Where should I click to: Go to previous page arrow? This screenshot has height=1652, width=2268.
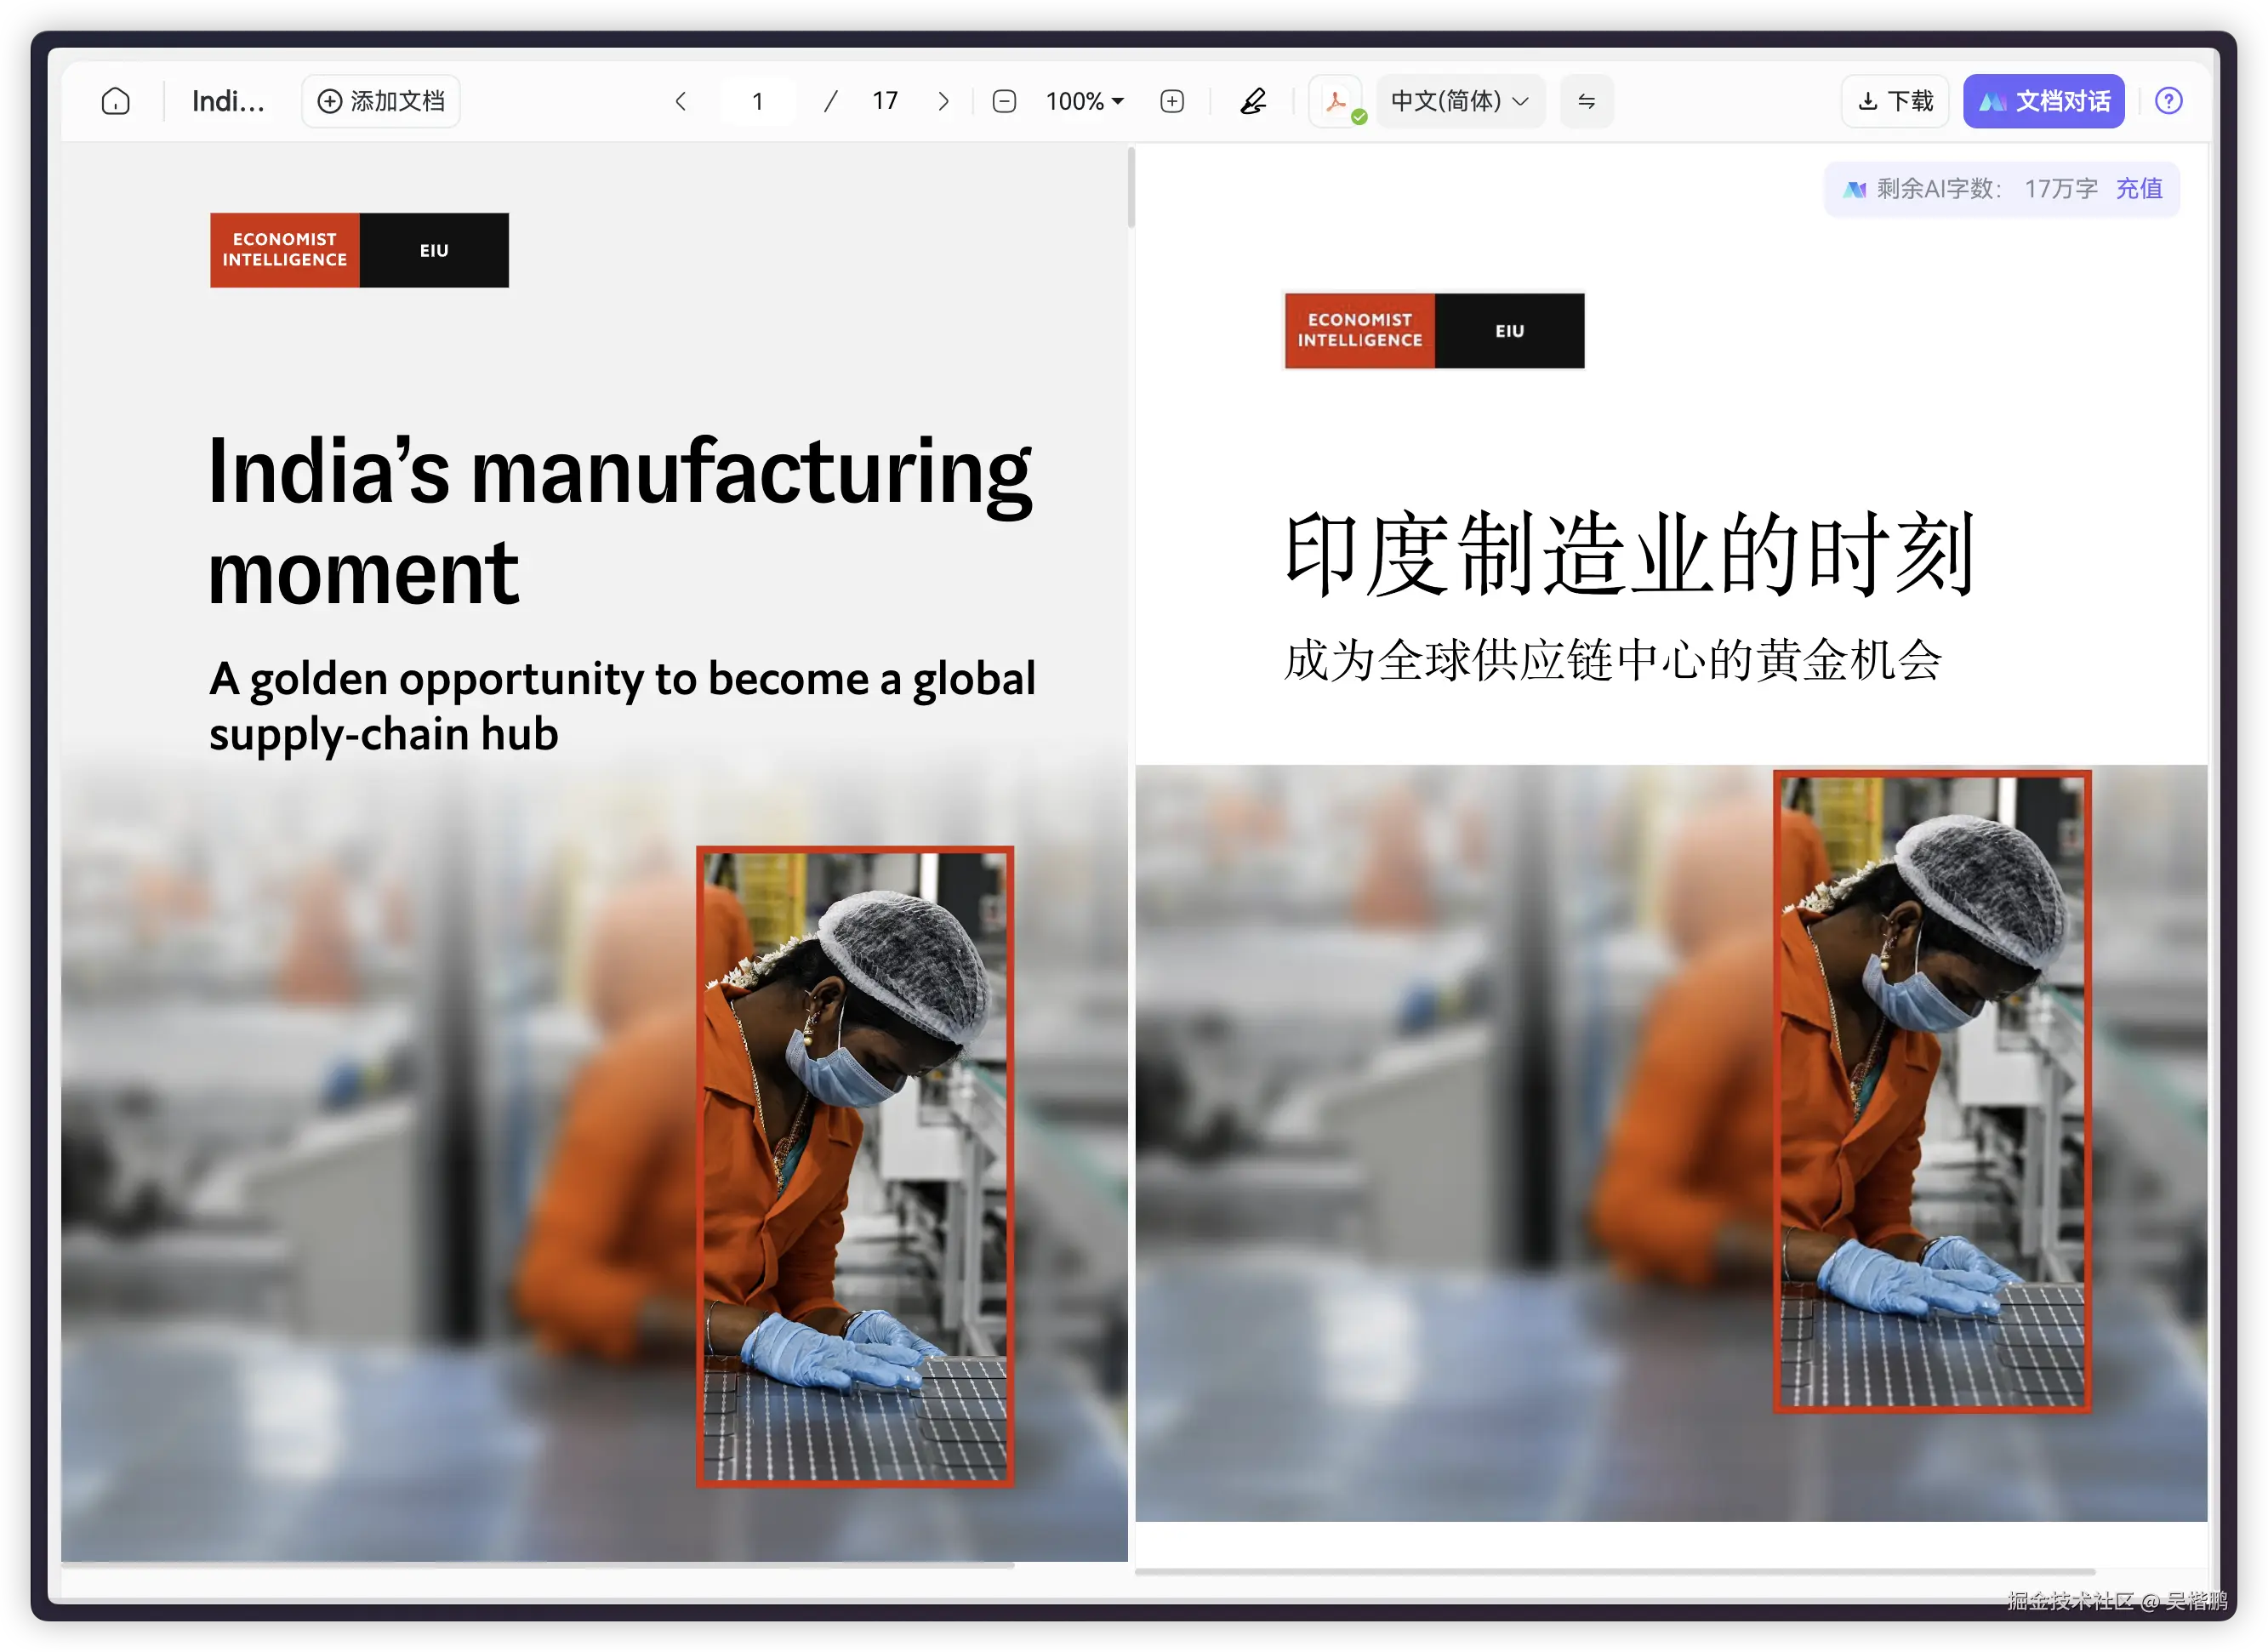681,101
